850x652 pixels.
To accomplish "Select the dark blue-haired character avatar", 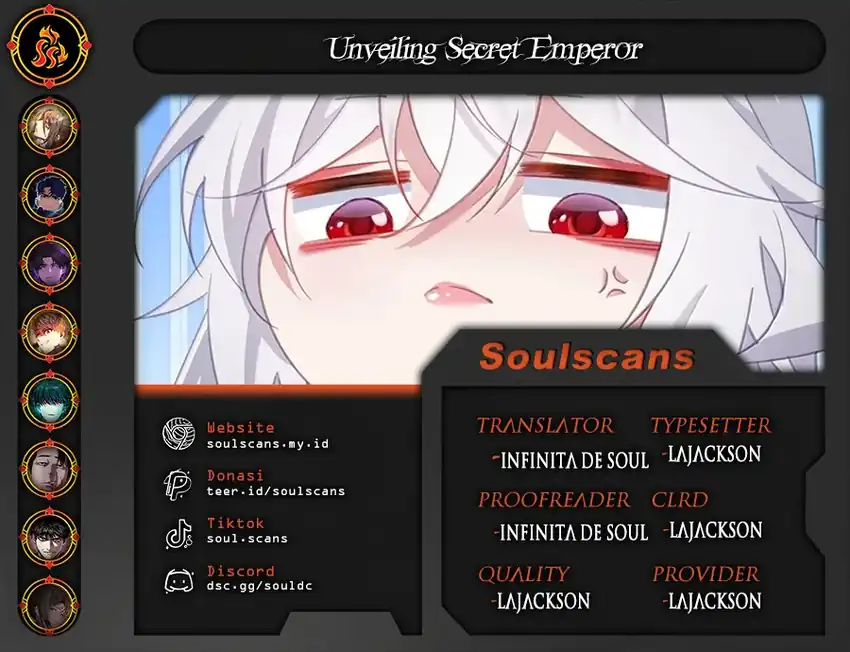I will point(49,195).
